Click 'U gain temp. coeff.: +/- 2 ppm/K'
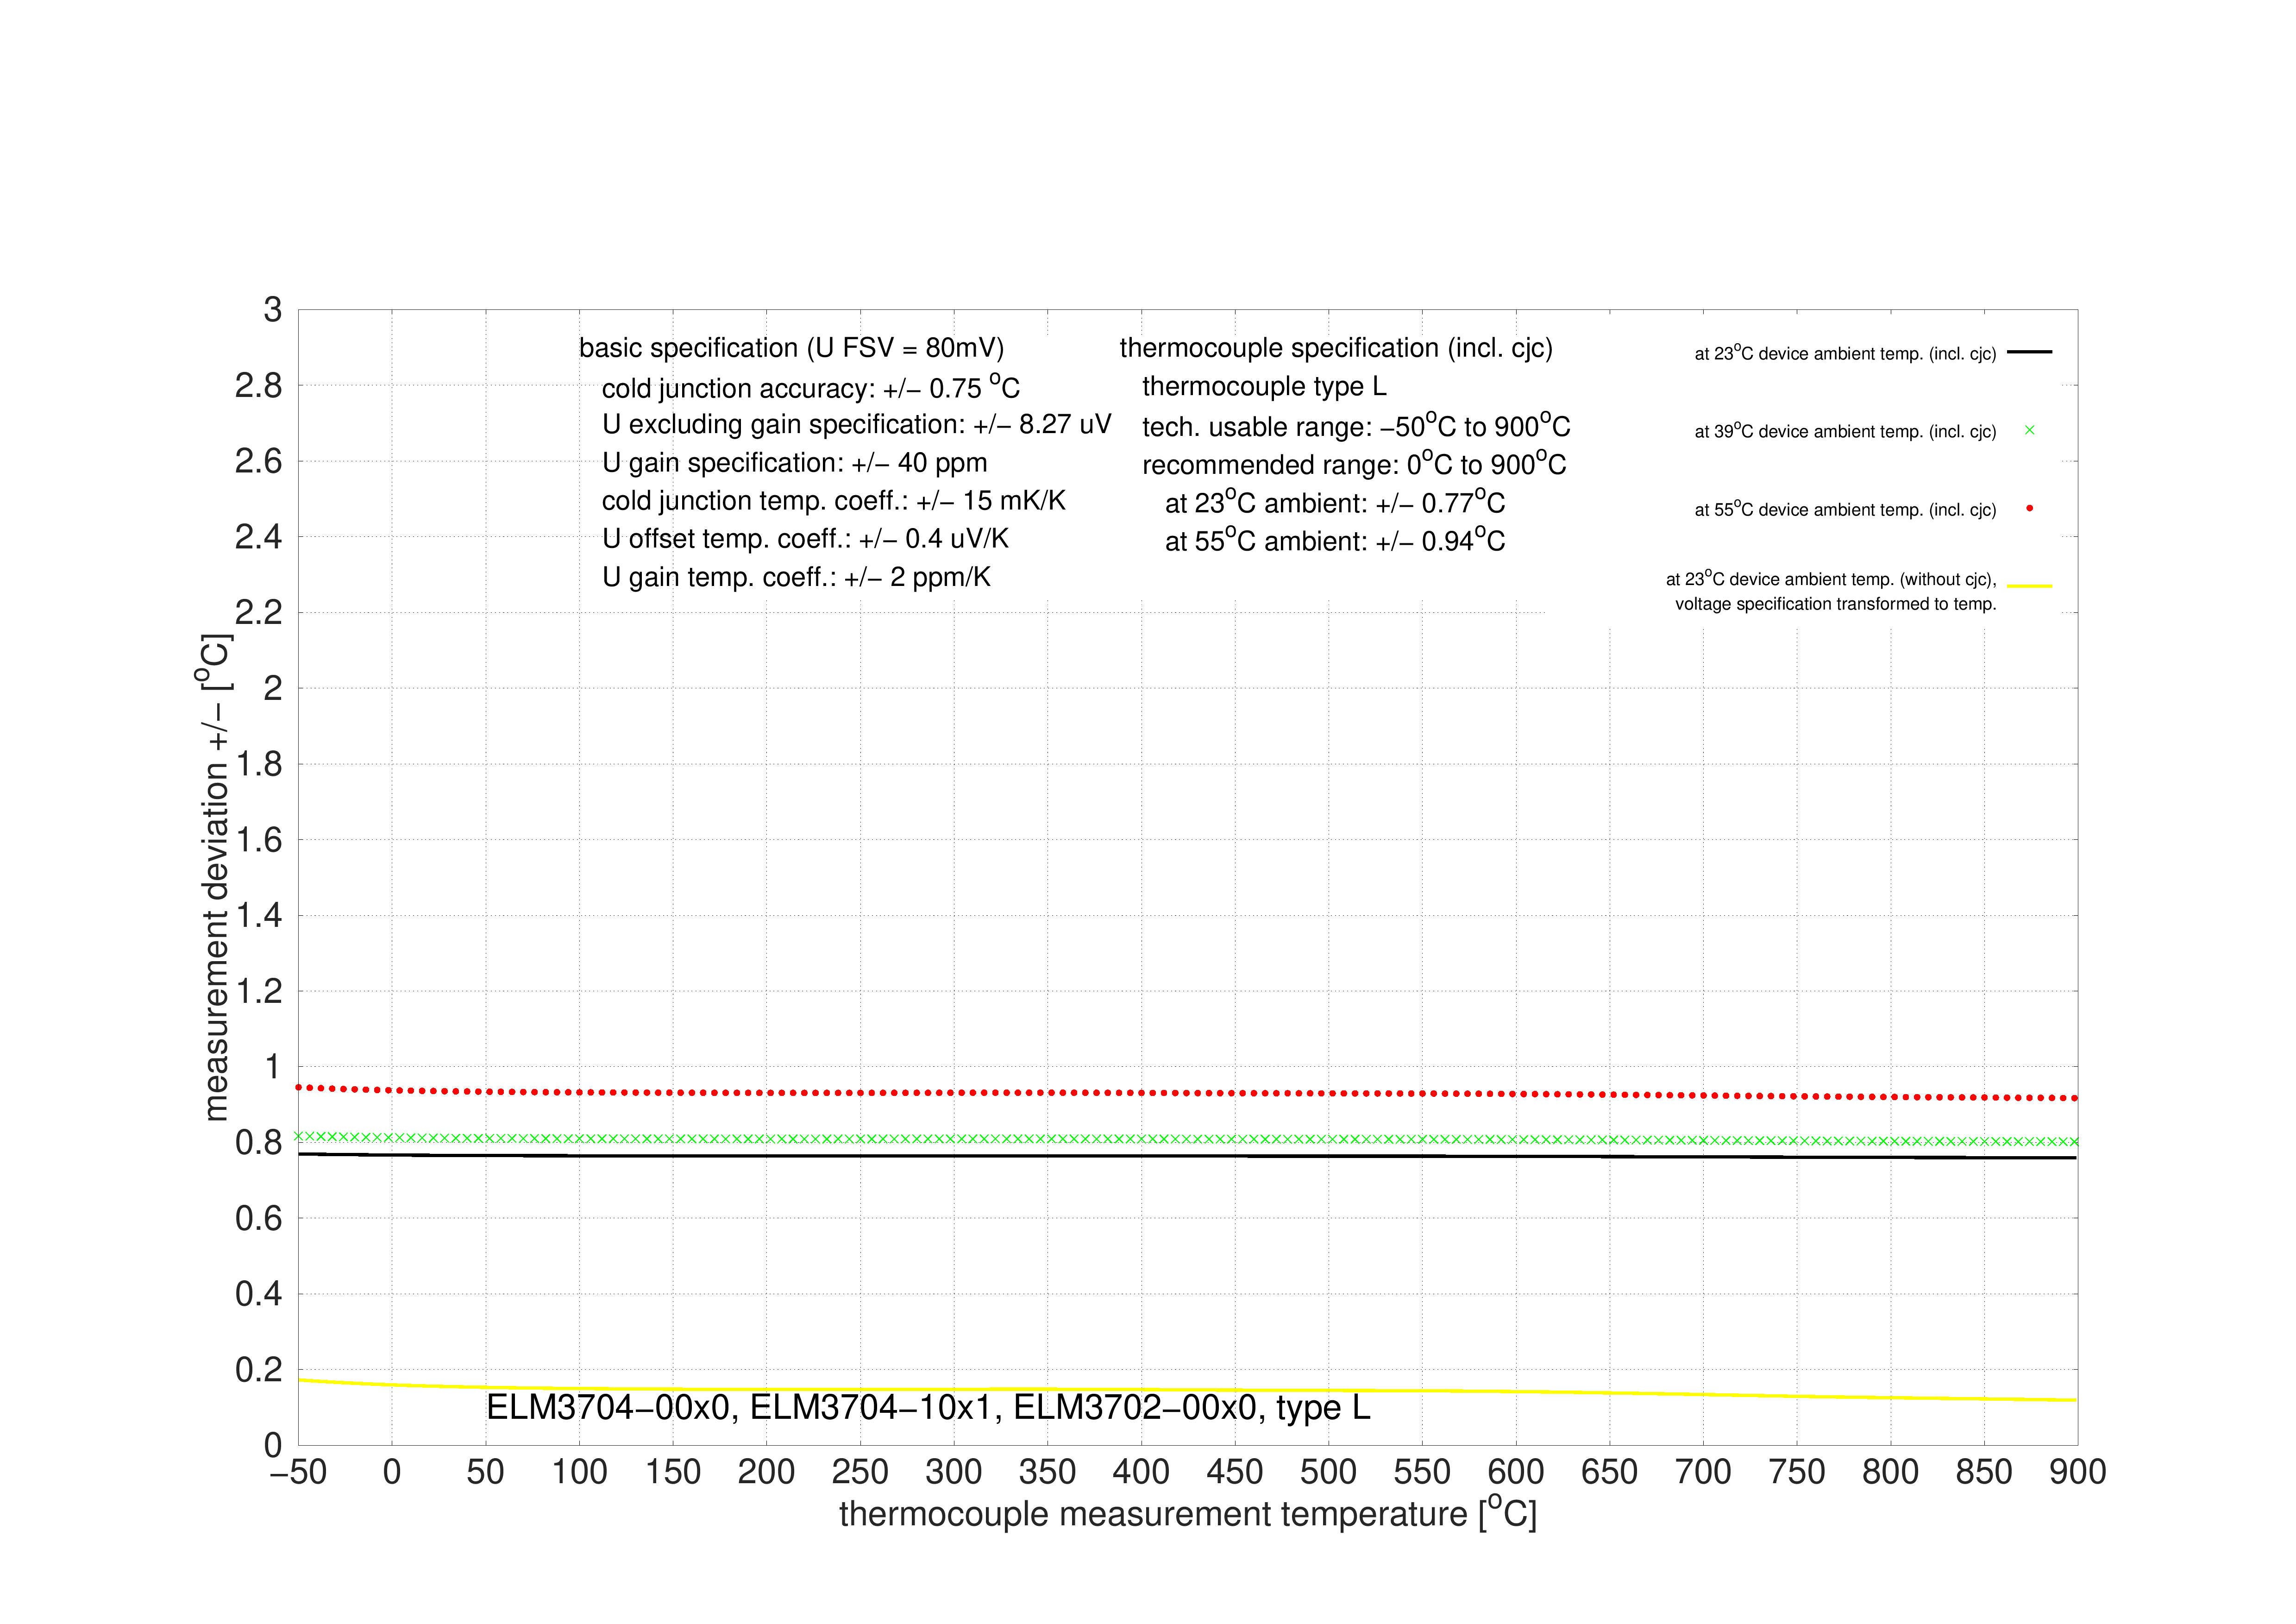The image size is (2296, 1624). tap(796, 577)
